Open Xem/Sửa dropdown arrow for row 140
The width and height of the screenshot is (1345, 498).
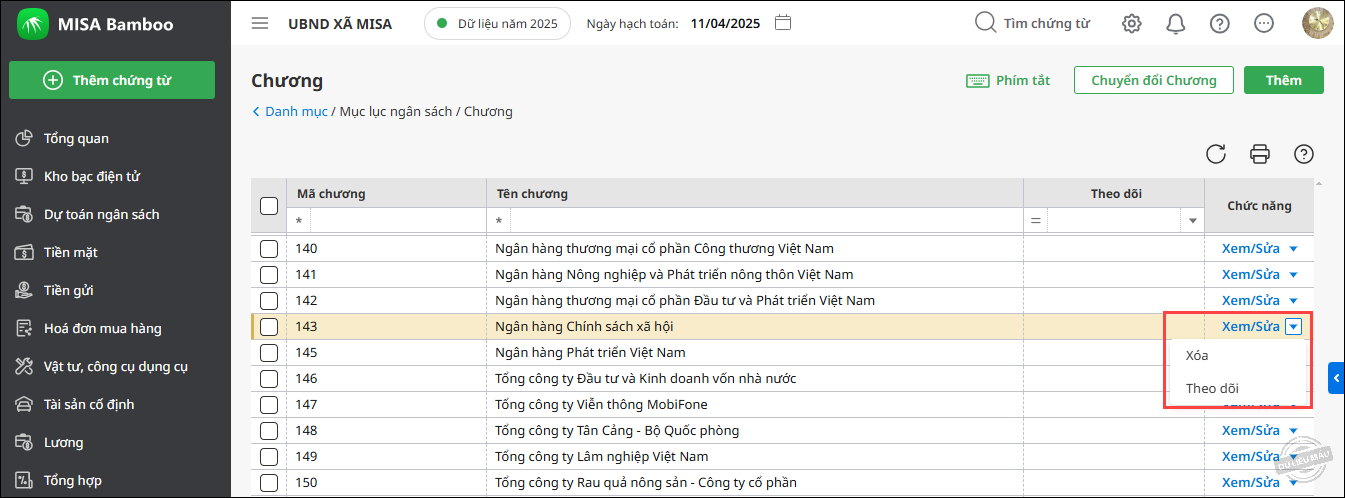pos(1294,248)
